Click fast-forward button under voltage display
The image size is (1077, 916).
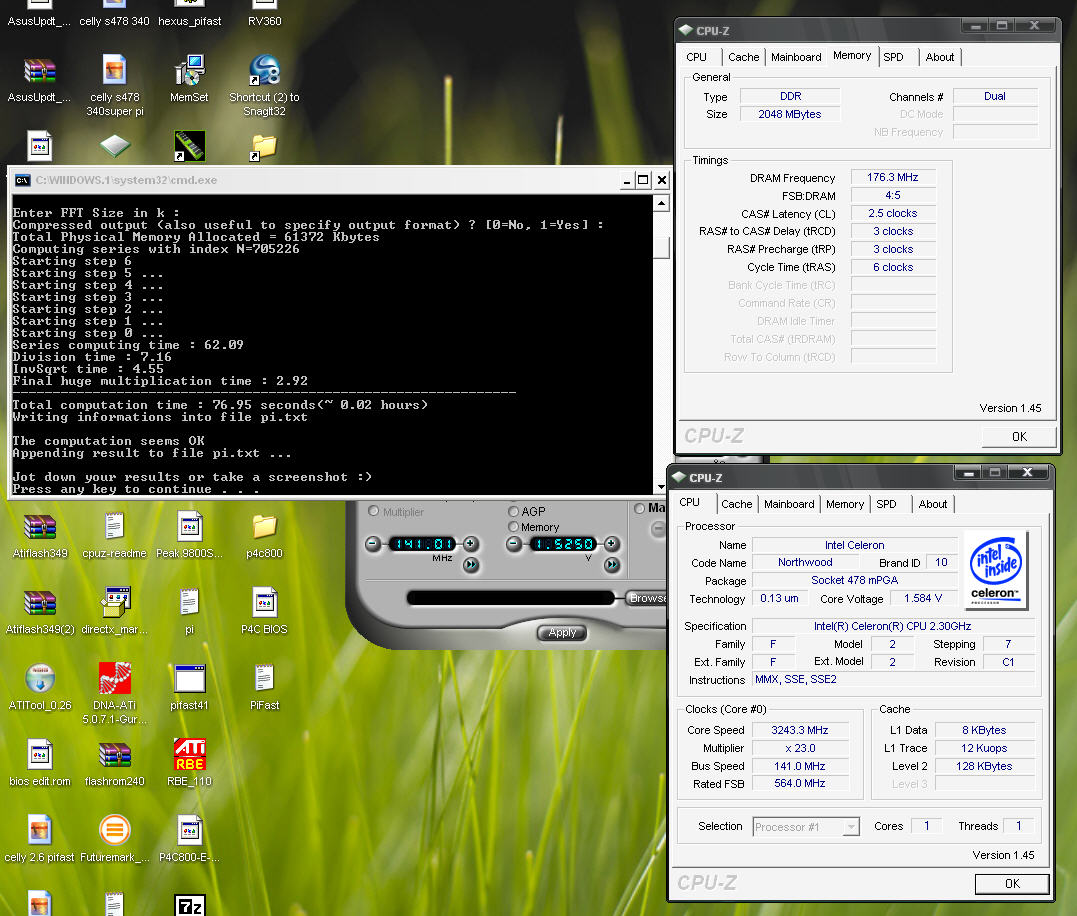click(x=612, y=565)
